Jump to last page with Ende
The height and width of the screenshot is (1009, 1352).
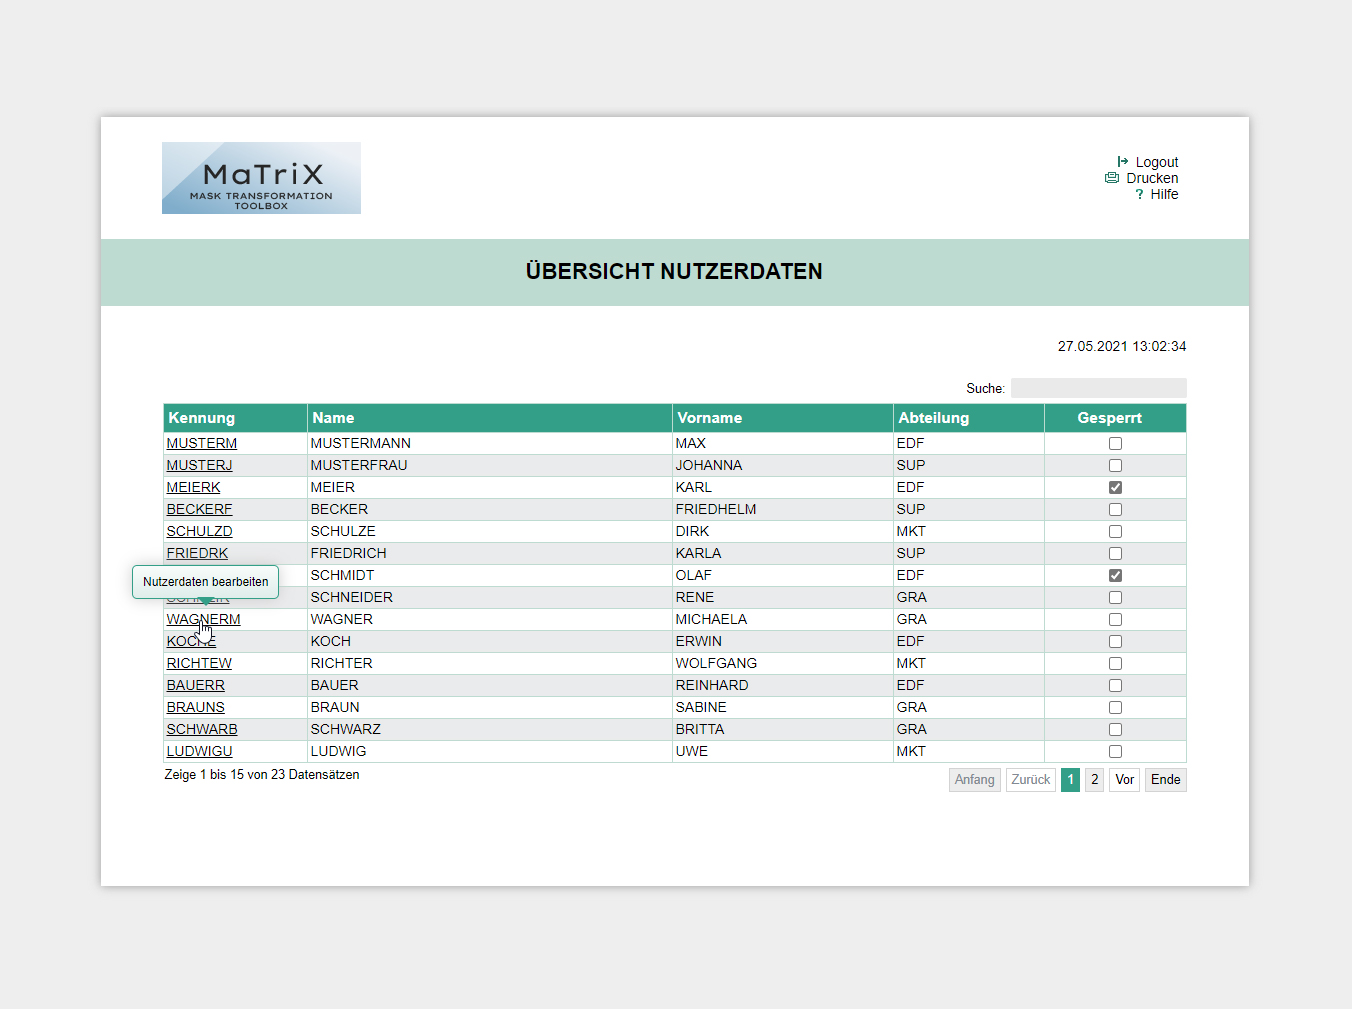1165,780
